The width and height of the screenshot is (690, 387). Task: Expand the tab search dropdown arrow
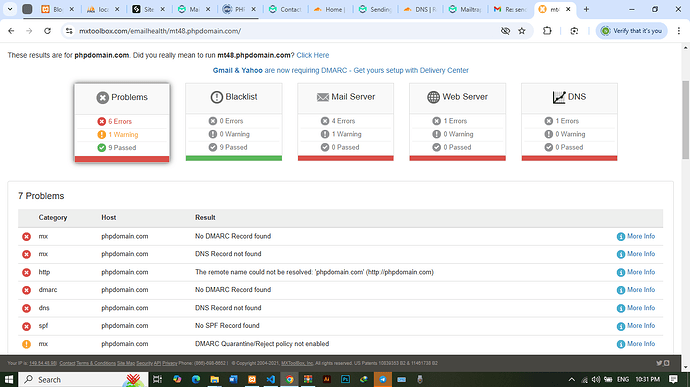(10, 9)
